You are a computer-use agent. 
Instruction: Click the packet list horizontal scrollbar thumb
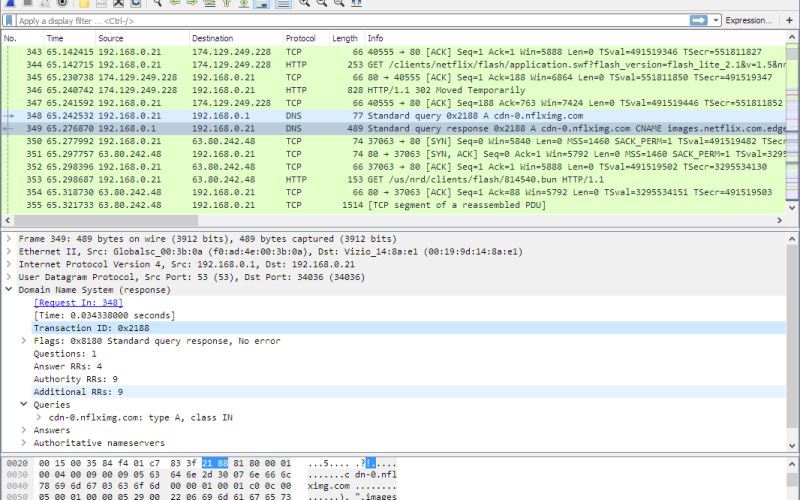pyautogui.click(x=106, y=220)
